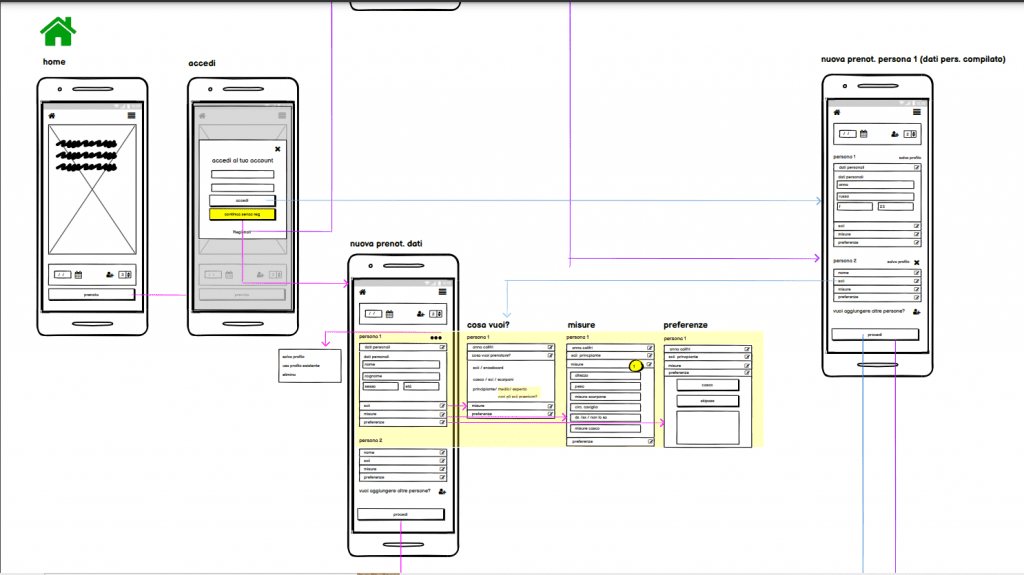Click add-person icon next to 'vuoi aggiungere altre persone?' in nuova prenot. dati
Image resolution: width=1024 pixels, height=575 pixels.
point(441,491)
